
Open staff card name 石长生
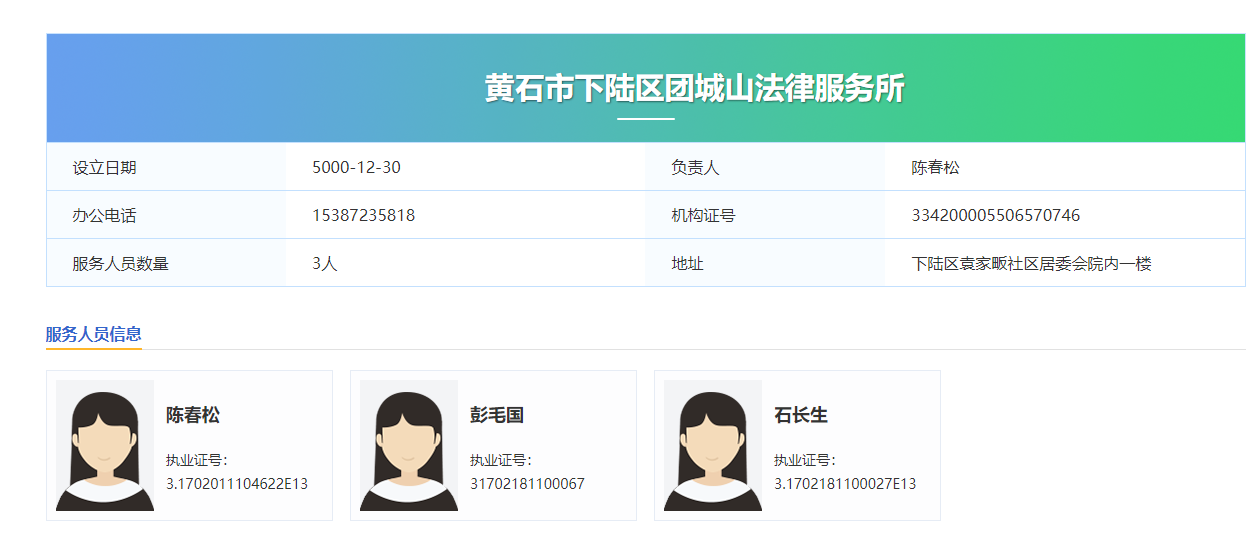tap(801, 415)
